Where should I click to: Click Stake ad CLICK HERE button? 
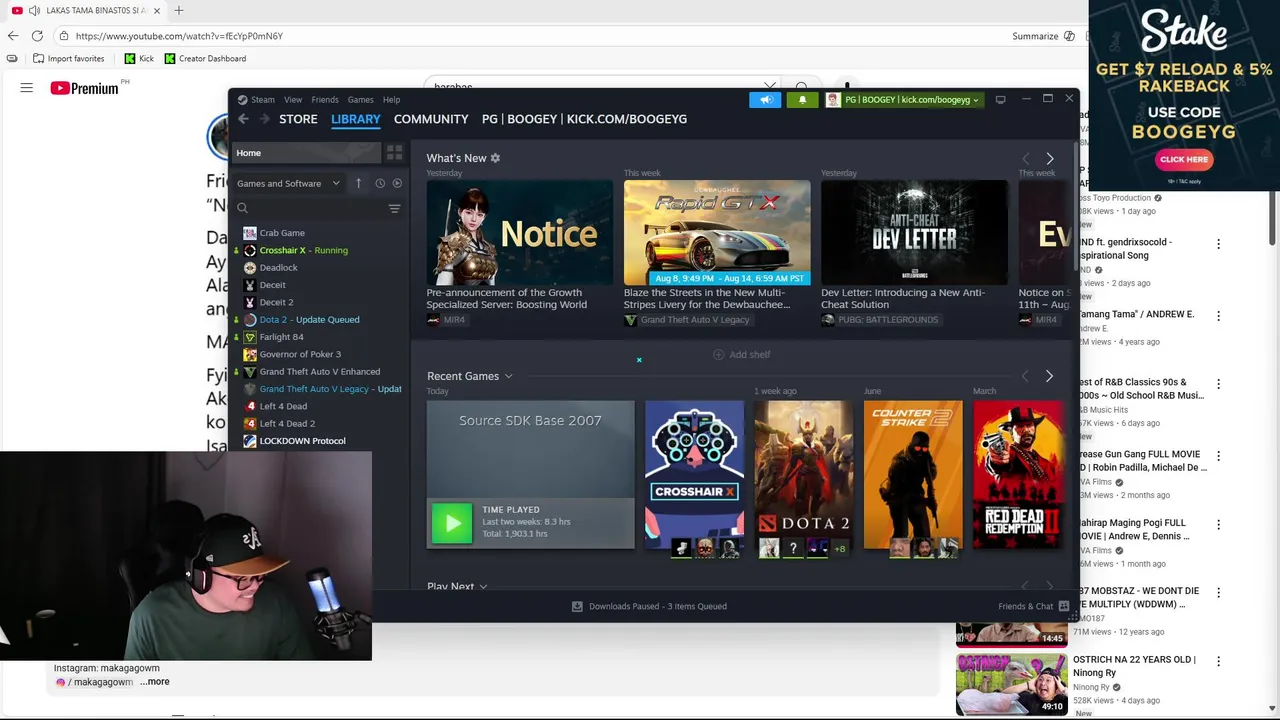(1184, 159)
